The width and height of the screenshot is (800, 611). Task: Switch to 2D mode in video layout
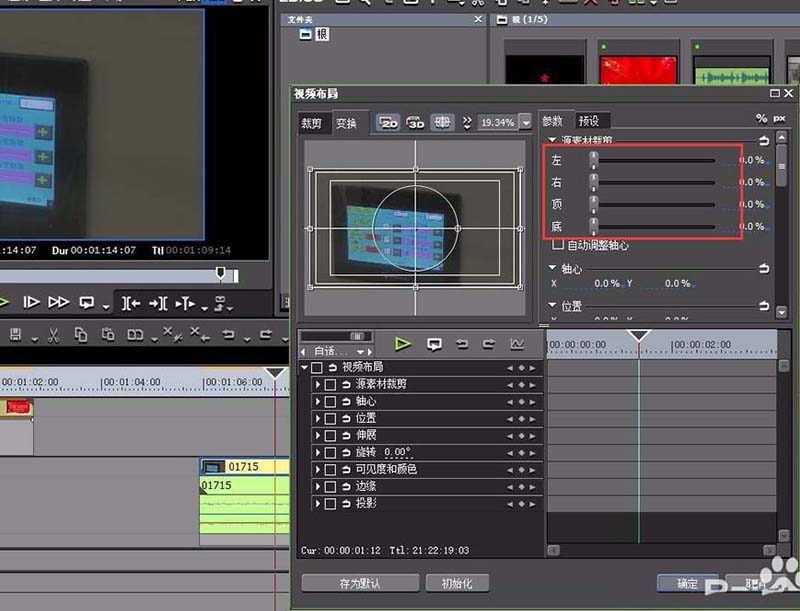coord(388,122)
